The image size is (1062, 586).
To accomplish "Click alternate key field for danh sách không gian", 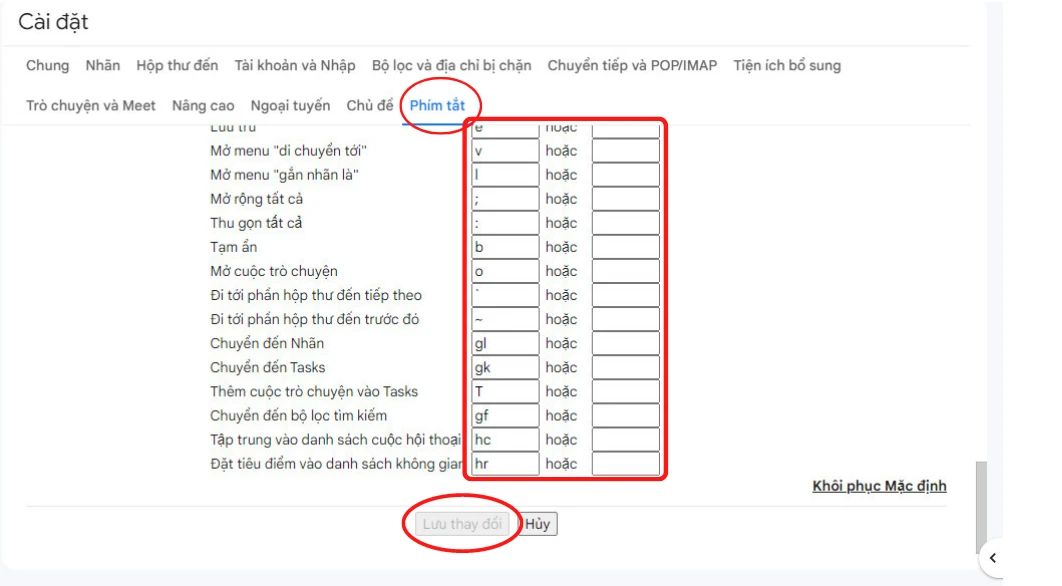I will 626,463.
